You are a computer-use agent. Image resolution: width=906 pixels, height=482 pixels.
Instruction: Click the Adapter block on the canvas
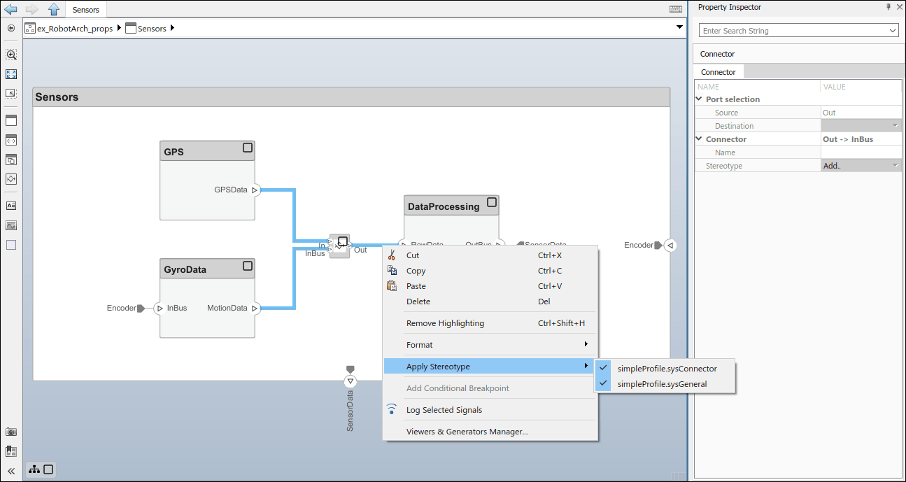[x=339, y=246]
